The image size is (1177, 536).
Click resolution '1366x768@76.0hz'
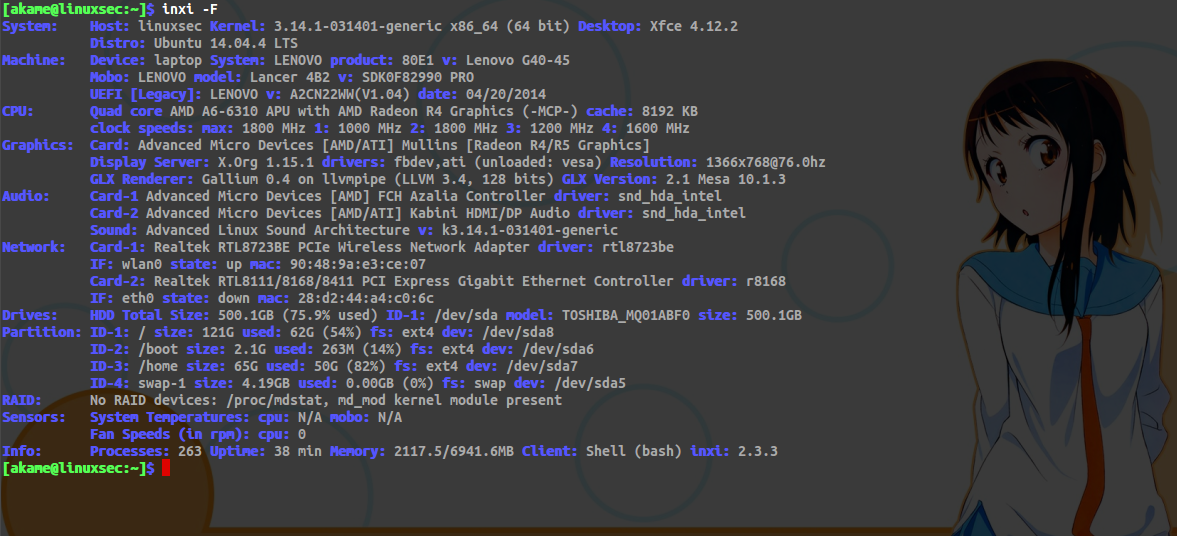click(x=767, y=162)
